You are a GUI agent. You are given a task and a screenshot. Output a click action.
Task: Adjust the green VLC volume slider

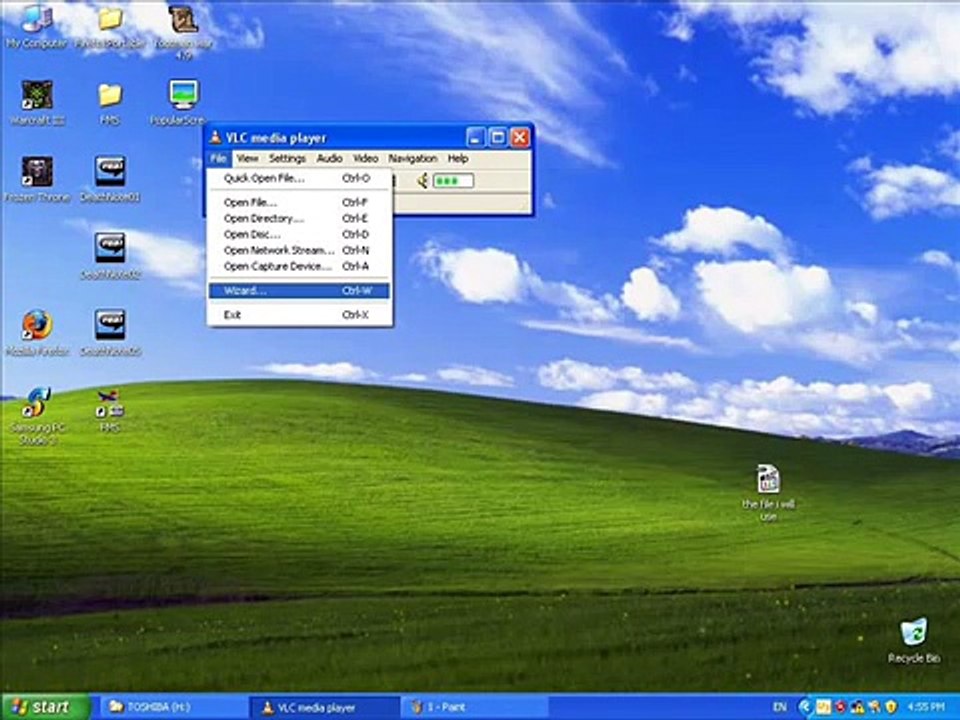pyautogui.click(x=453, y=181)
